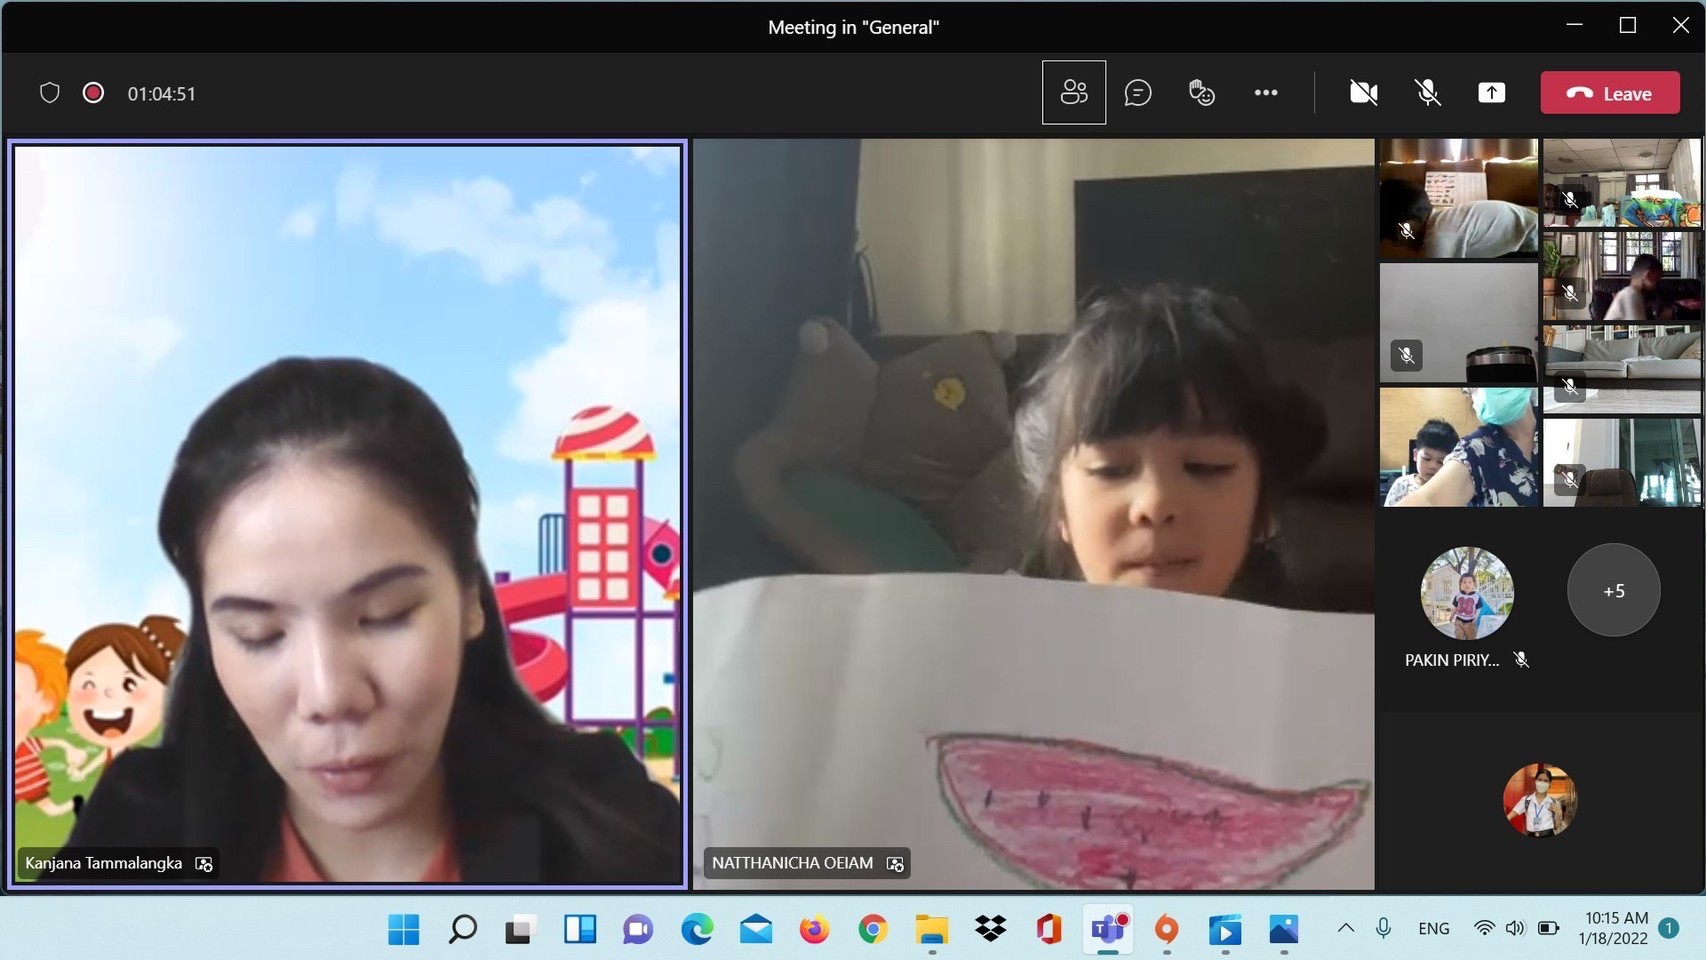
Task: Turn the camera on
Action: (1363, 93)
